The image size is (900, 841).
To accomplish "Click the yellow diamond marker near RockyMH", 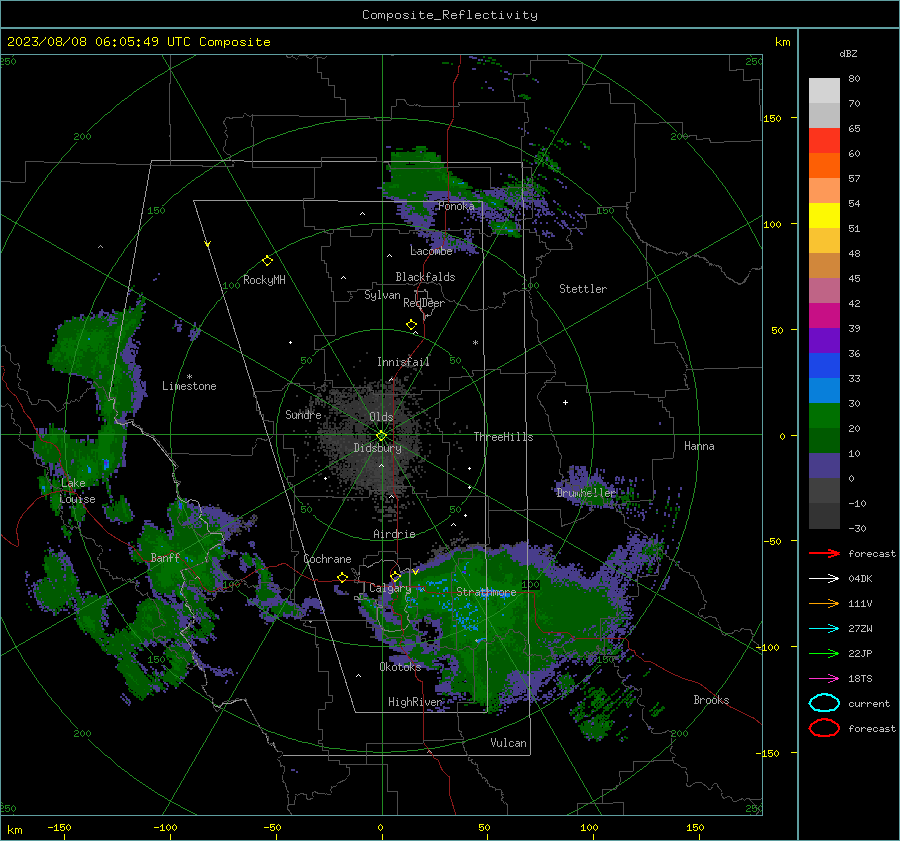I will pos(267,261).
